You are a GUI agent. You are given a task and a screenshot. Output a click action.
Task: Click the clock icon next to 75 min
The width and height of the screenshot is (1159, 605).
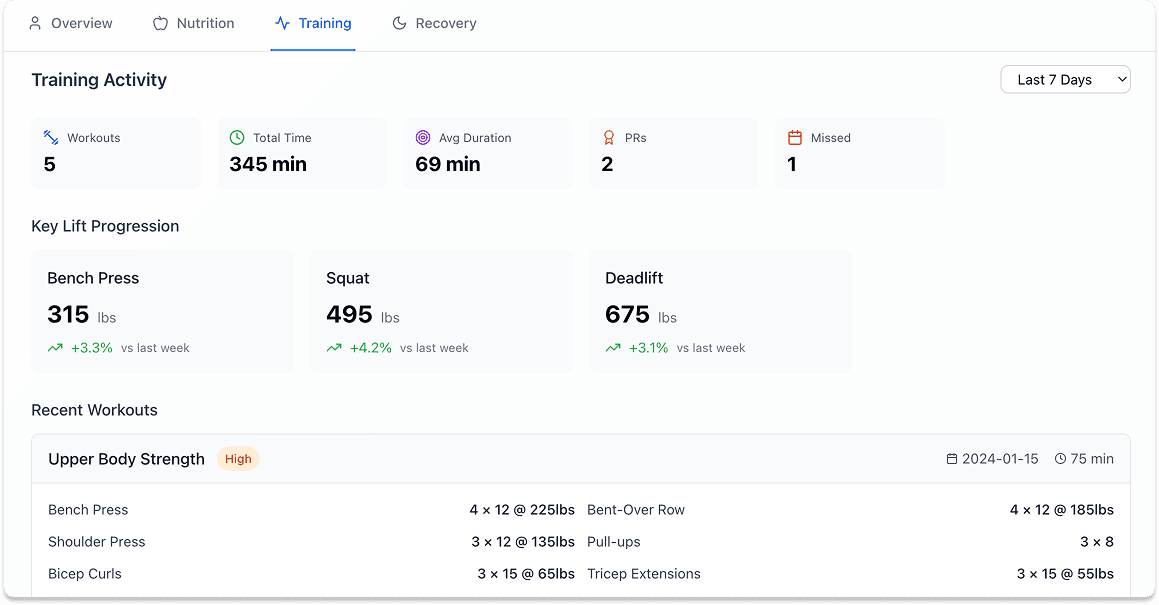(1060, 459)
